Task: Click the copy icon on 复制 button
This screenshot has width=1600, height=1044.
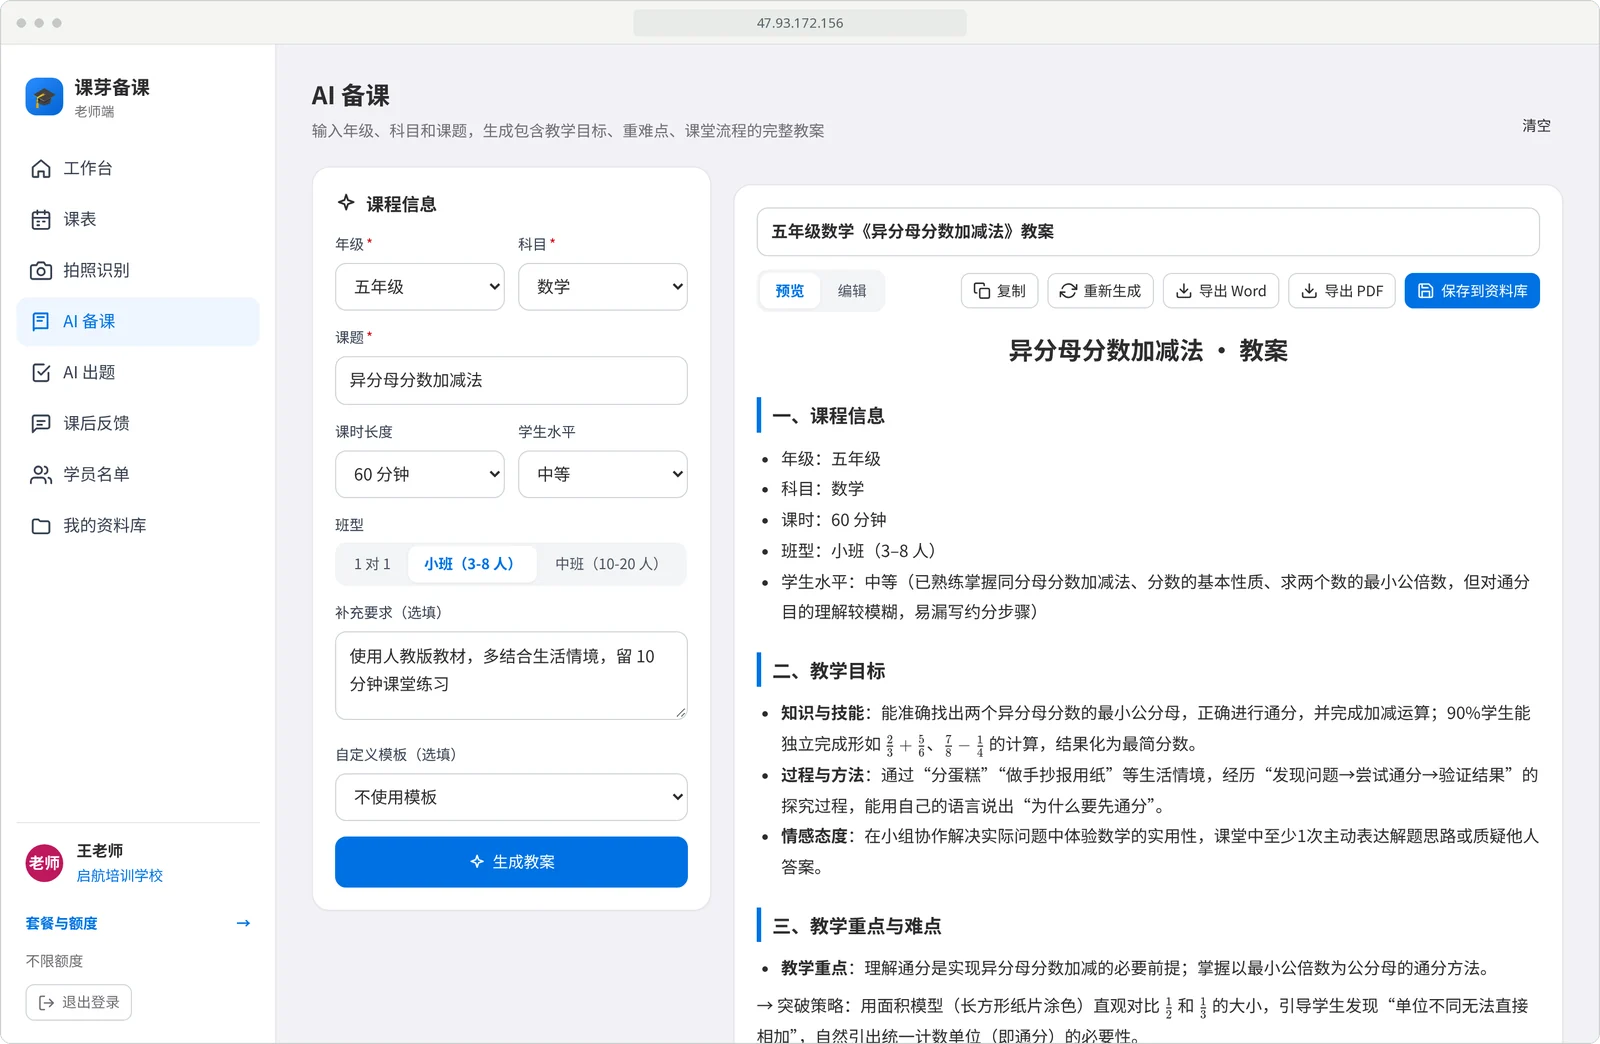Action: (982, 291)
